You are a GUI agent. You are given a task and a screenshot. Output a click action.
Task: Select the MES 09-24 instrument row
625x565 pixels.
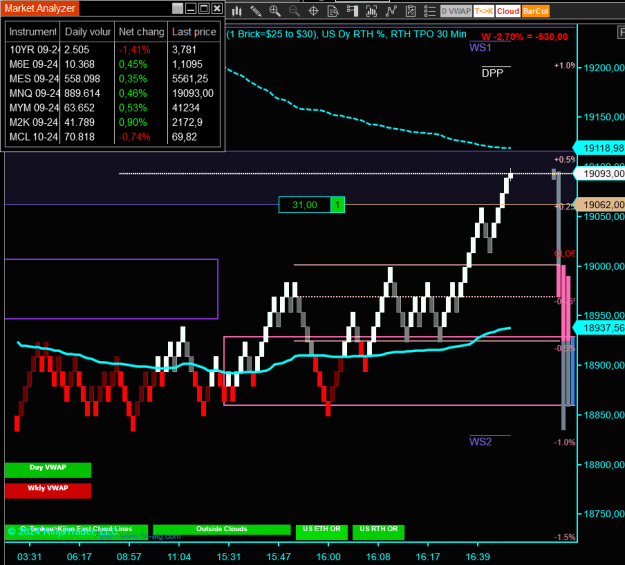[x=113, y=79]
